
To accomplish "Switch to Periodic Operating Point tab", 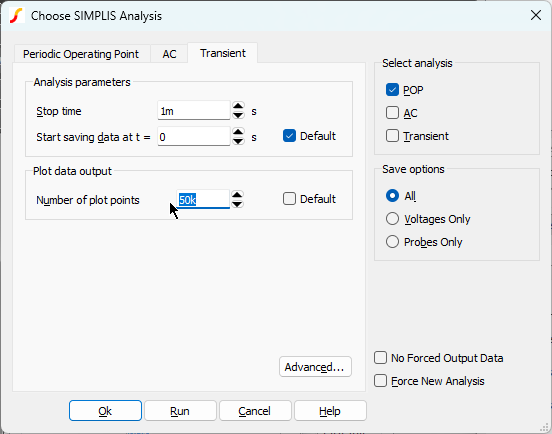I will tap(81, 54).
